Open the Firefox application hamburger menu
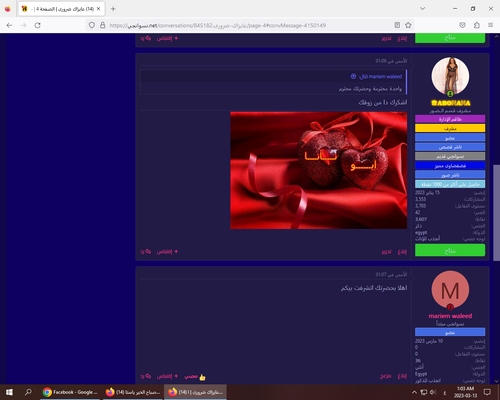The width and height of the screenshot is (500, 400). point(491,25)
